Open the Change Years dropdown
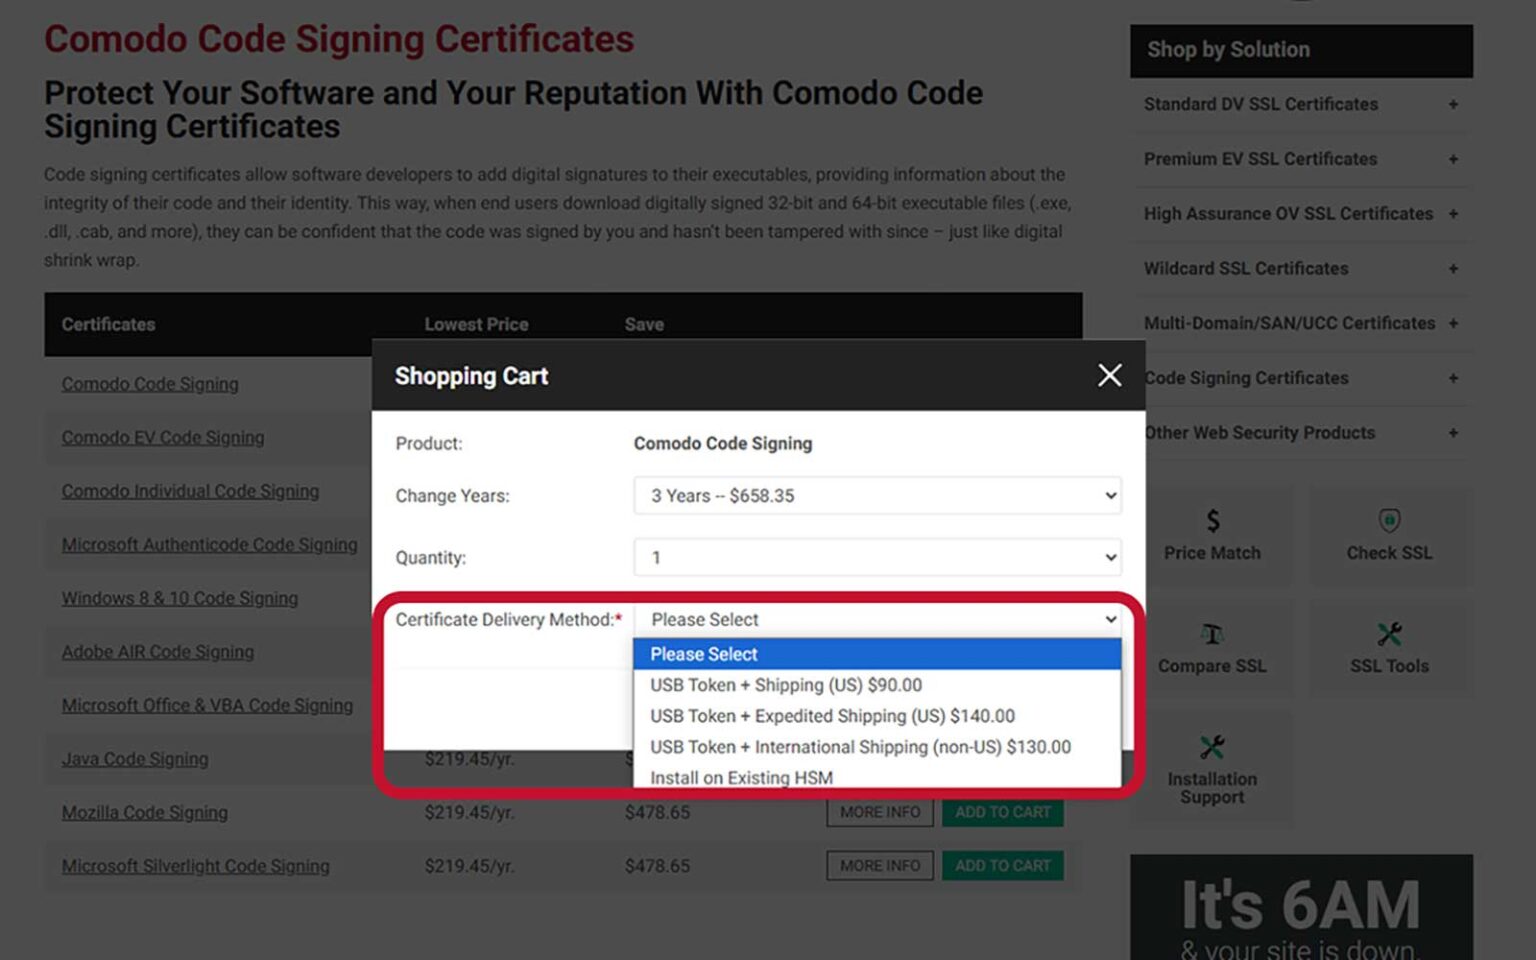This screenshot has width=1536, height=960. point(877,495)
